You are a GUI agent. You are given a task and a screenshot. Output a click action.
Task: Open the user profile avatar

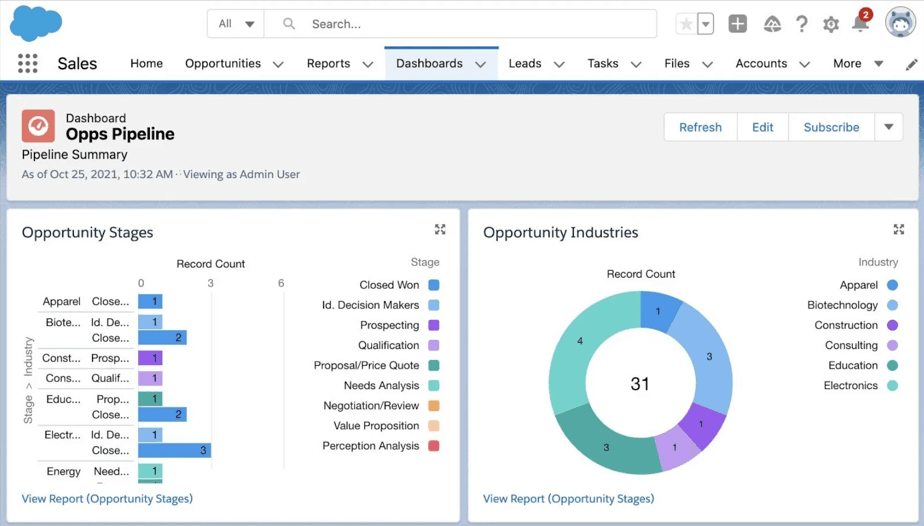point(900,22)
